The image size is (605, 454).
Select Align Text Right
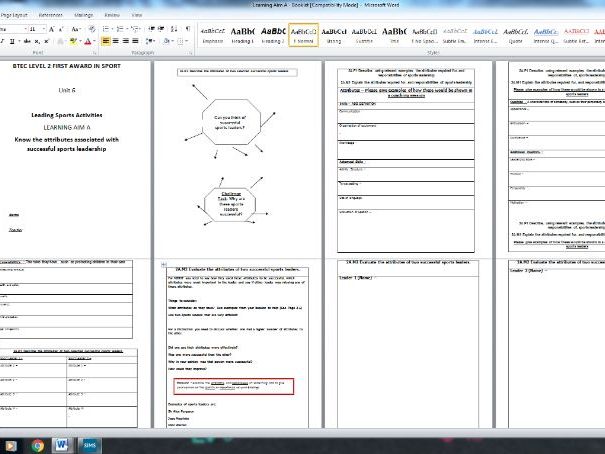(125, 41)
